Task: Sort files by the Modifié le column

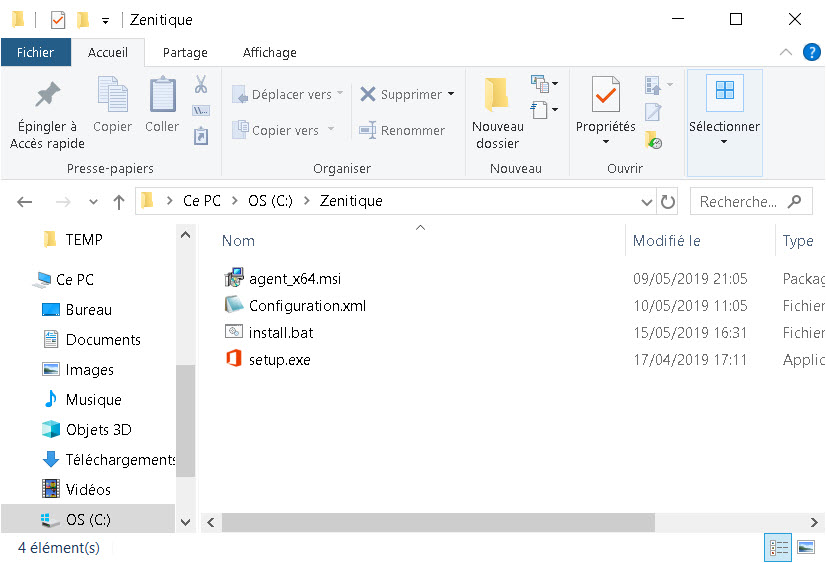Action: click(667, 241)
